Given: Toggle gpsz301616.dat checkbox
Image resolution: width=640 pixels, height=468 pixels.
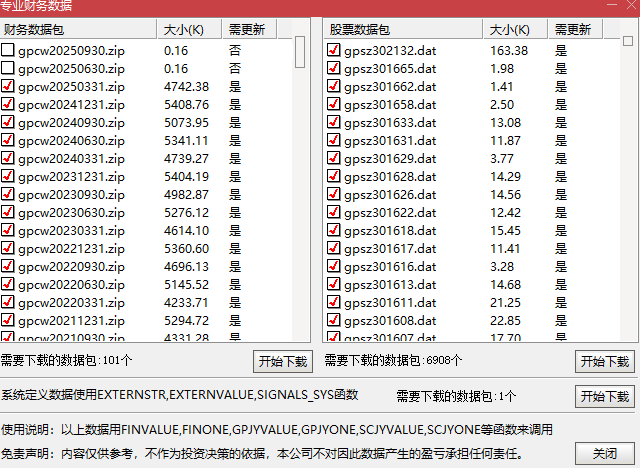Looking at the screenshot, I should [333, 266].
